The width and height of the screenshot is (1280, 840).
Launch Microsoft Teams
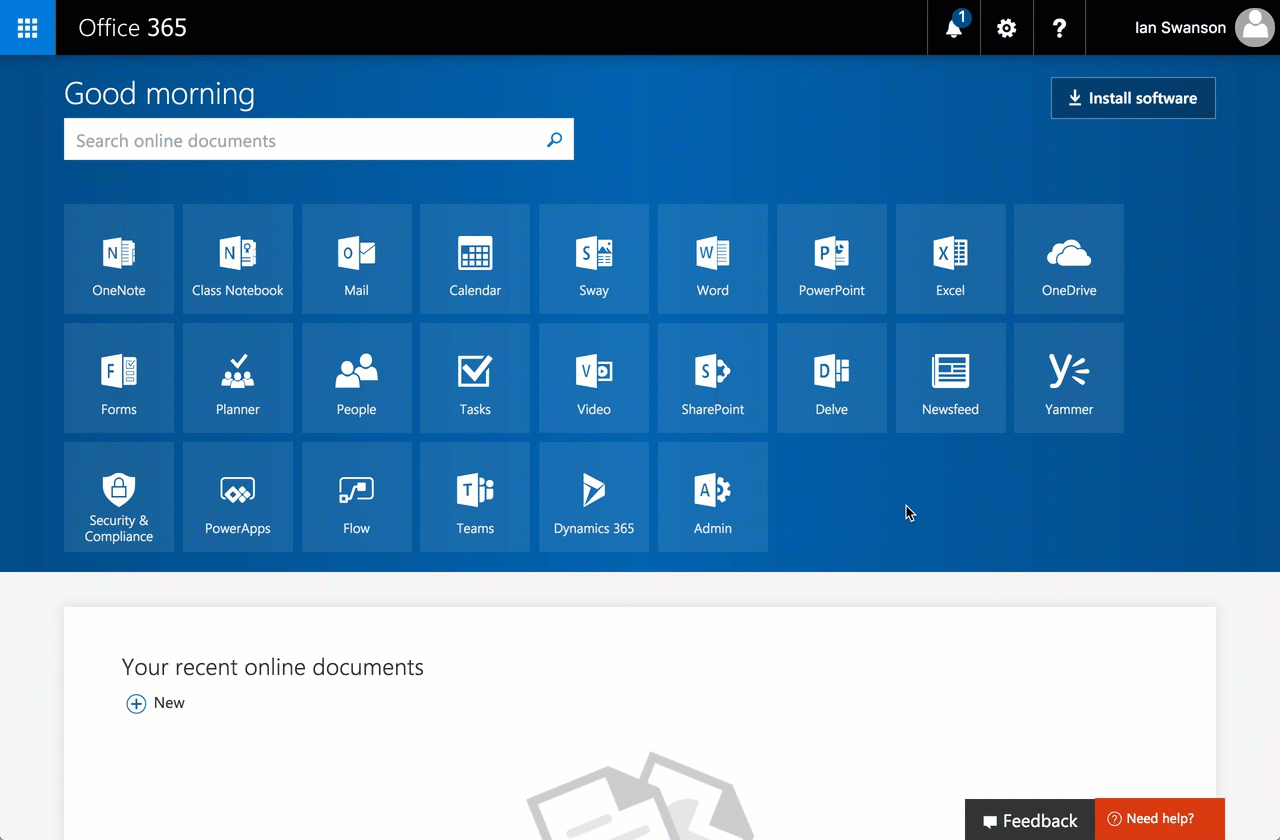[475, 497]
